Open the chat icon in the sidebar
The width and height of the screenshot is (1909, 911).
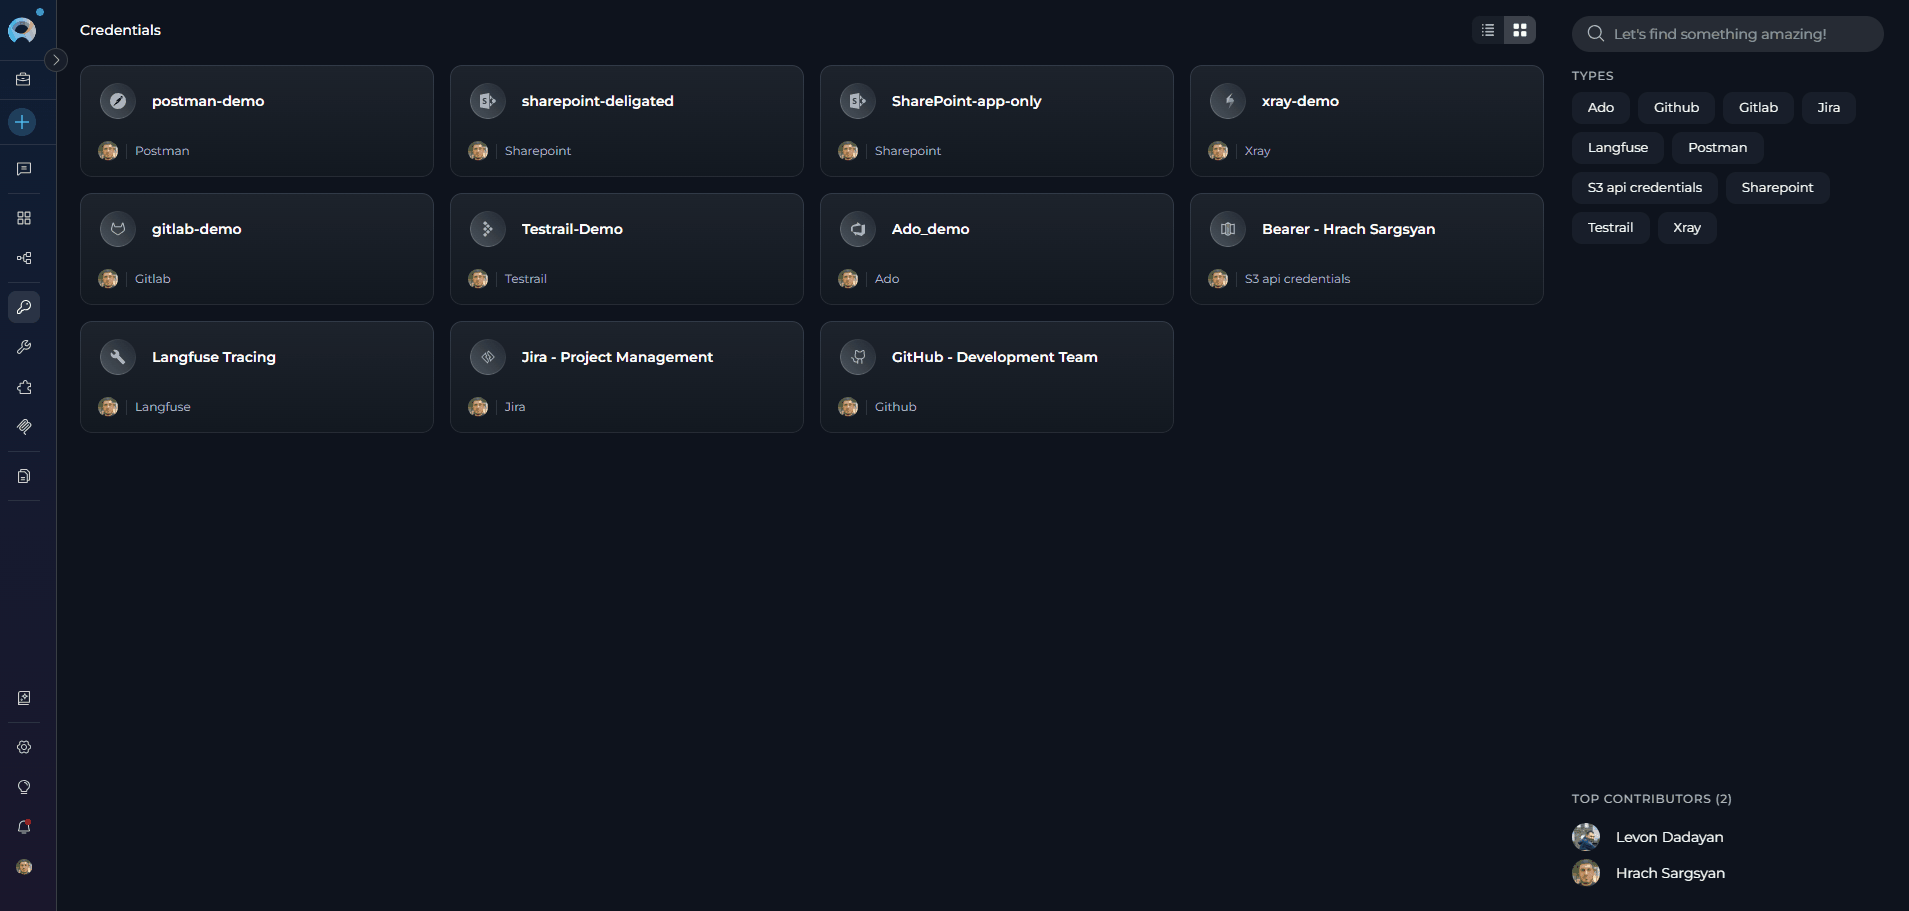point(24,169)
